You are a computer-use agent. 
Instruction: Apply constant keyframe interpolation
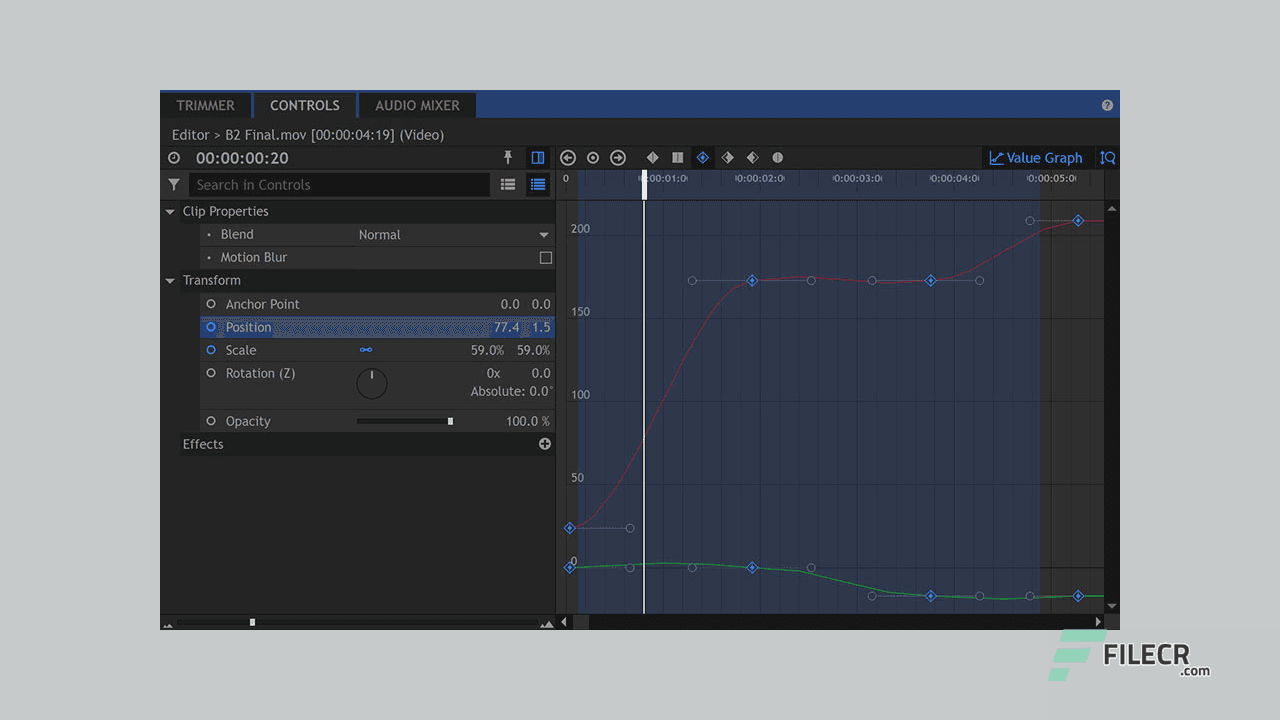[677, 157]
